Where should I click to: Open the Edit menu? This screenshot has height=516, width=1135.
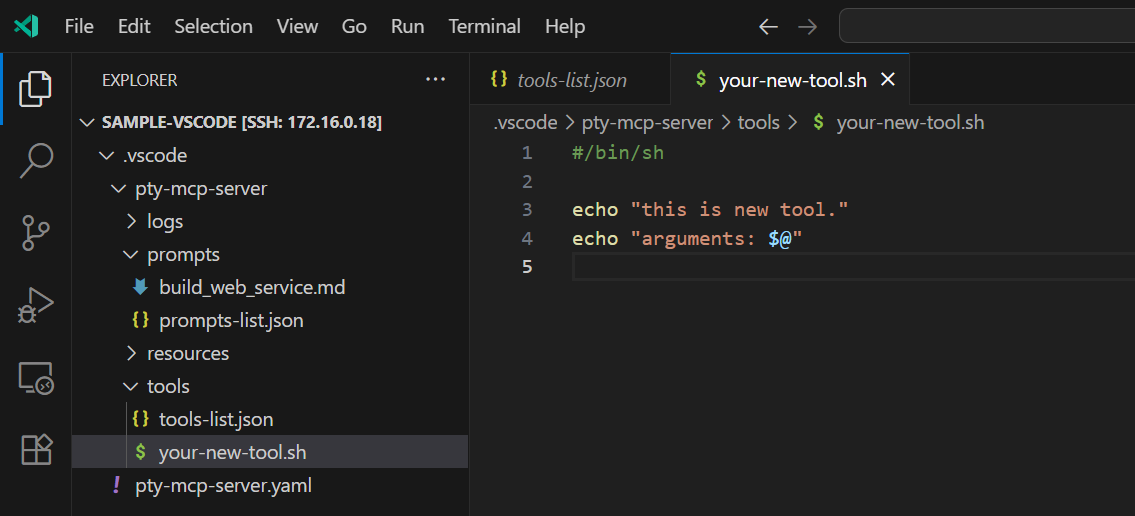coord(134,27)
